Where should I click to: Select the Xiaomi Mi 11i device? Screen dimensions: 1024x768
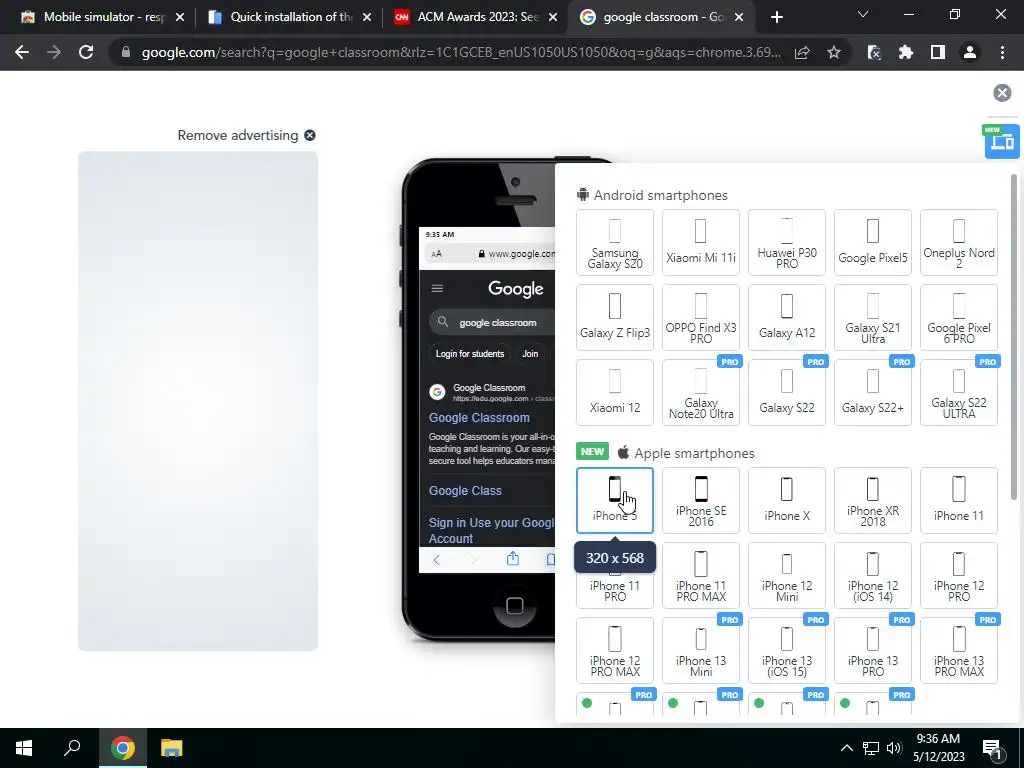click(701, 242)
